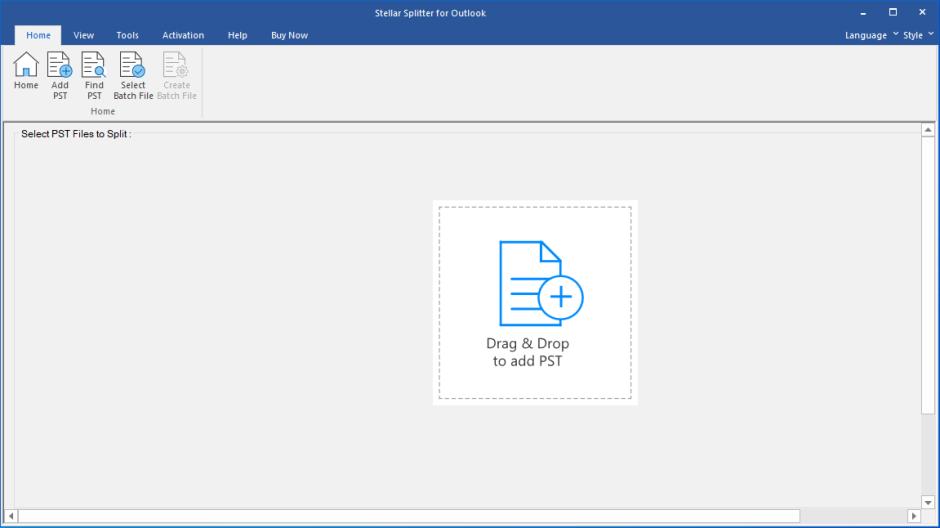Click the Drag & Drop to add PST text

pos(528,352)
